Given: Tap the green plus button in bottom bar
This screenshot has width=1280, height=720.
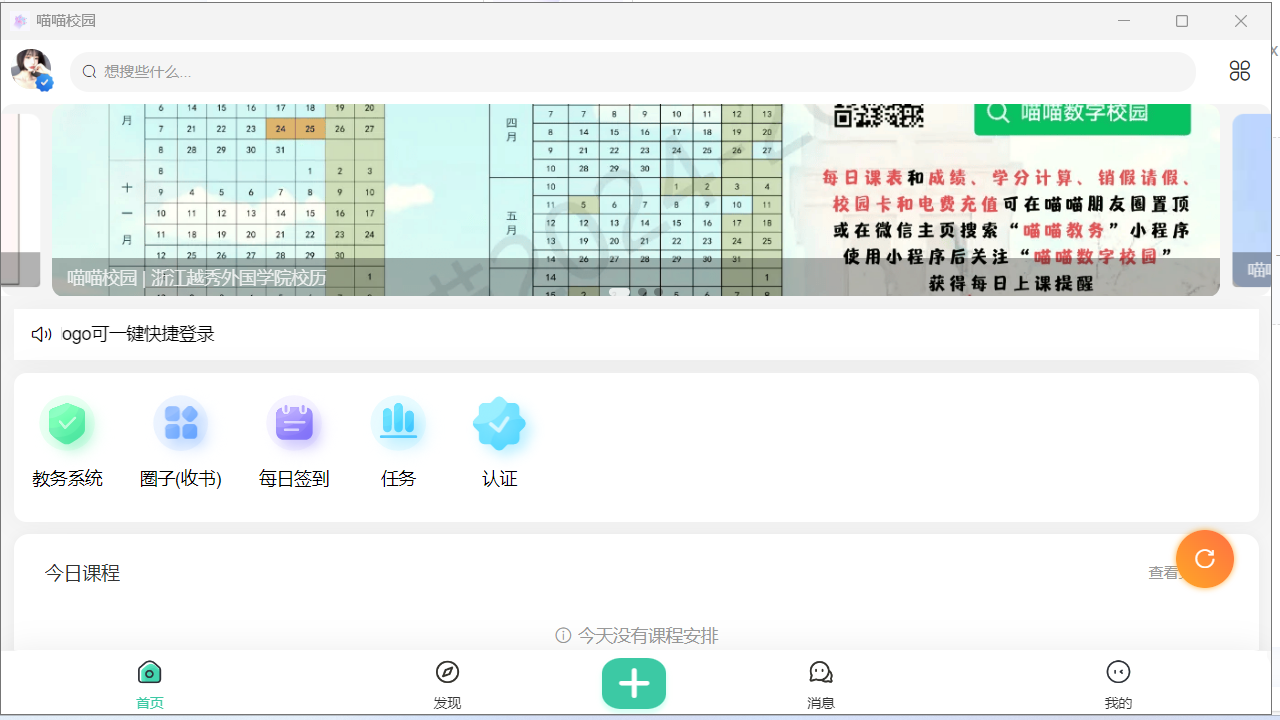Looking at the screenshot, I should click(633, 683).
